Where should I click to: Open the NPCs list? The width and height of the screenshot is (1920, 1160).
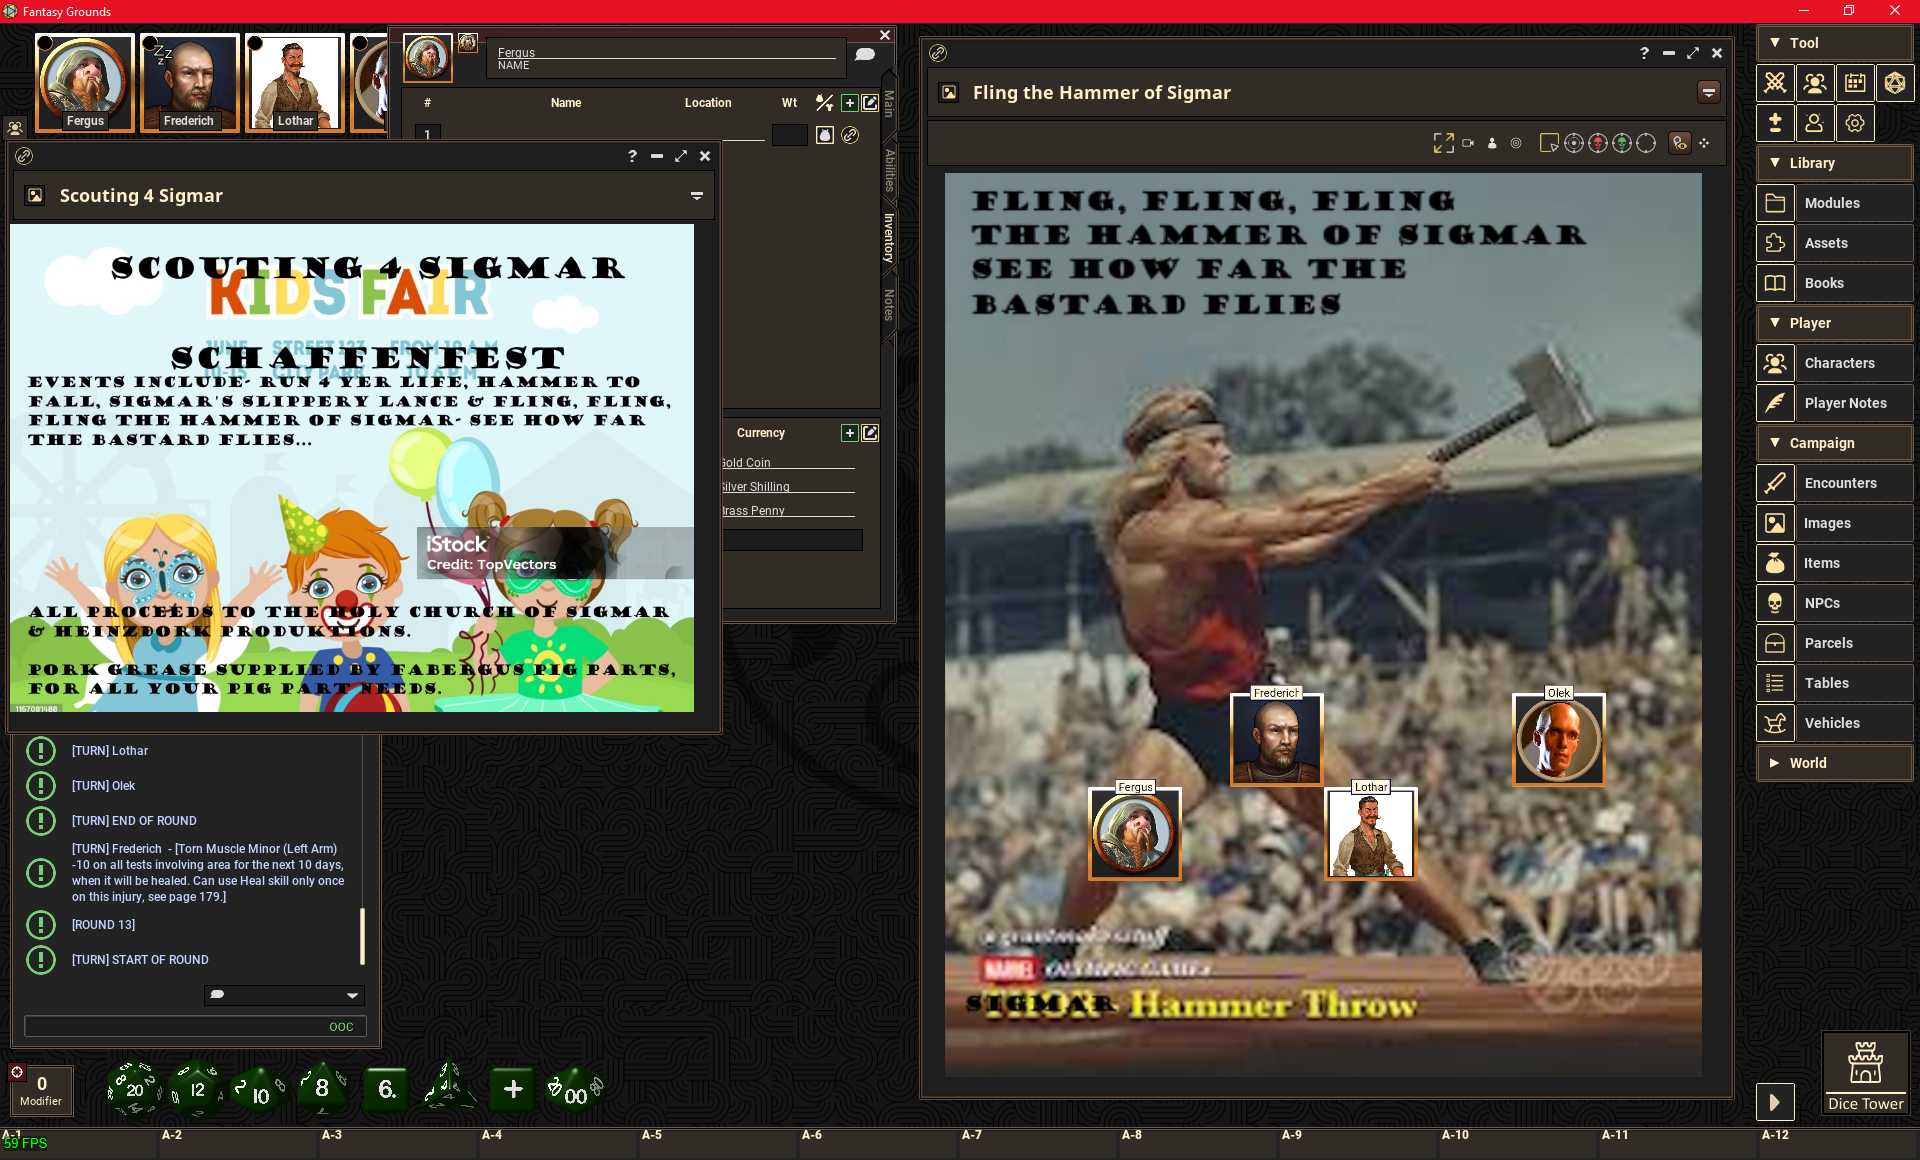coord(1834,603)
